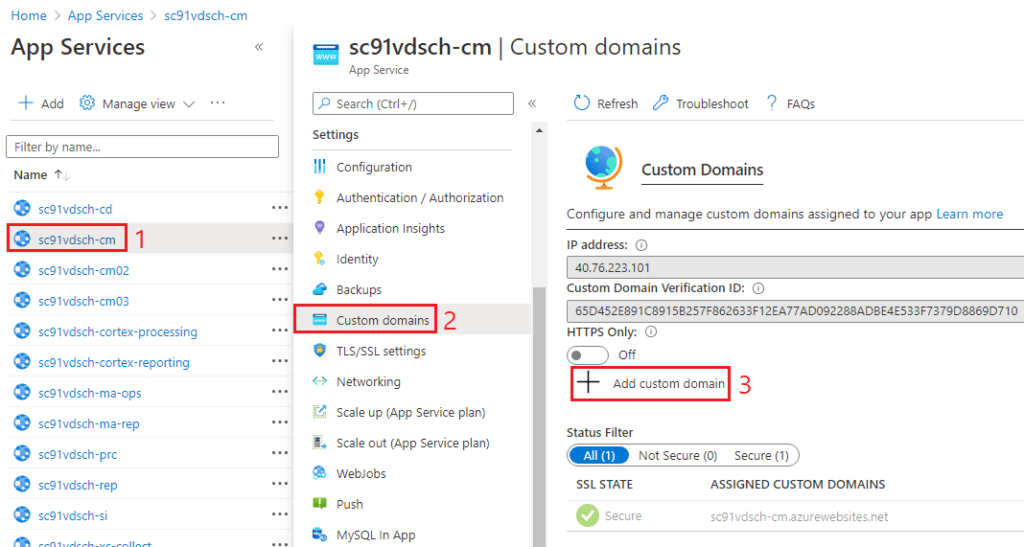Open more options ellipsis in App Services toolbar
Image resolution: width=1024 pixels, height=547 pixels.
(x=217, y=103)
